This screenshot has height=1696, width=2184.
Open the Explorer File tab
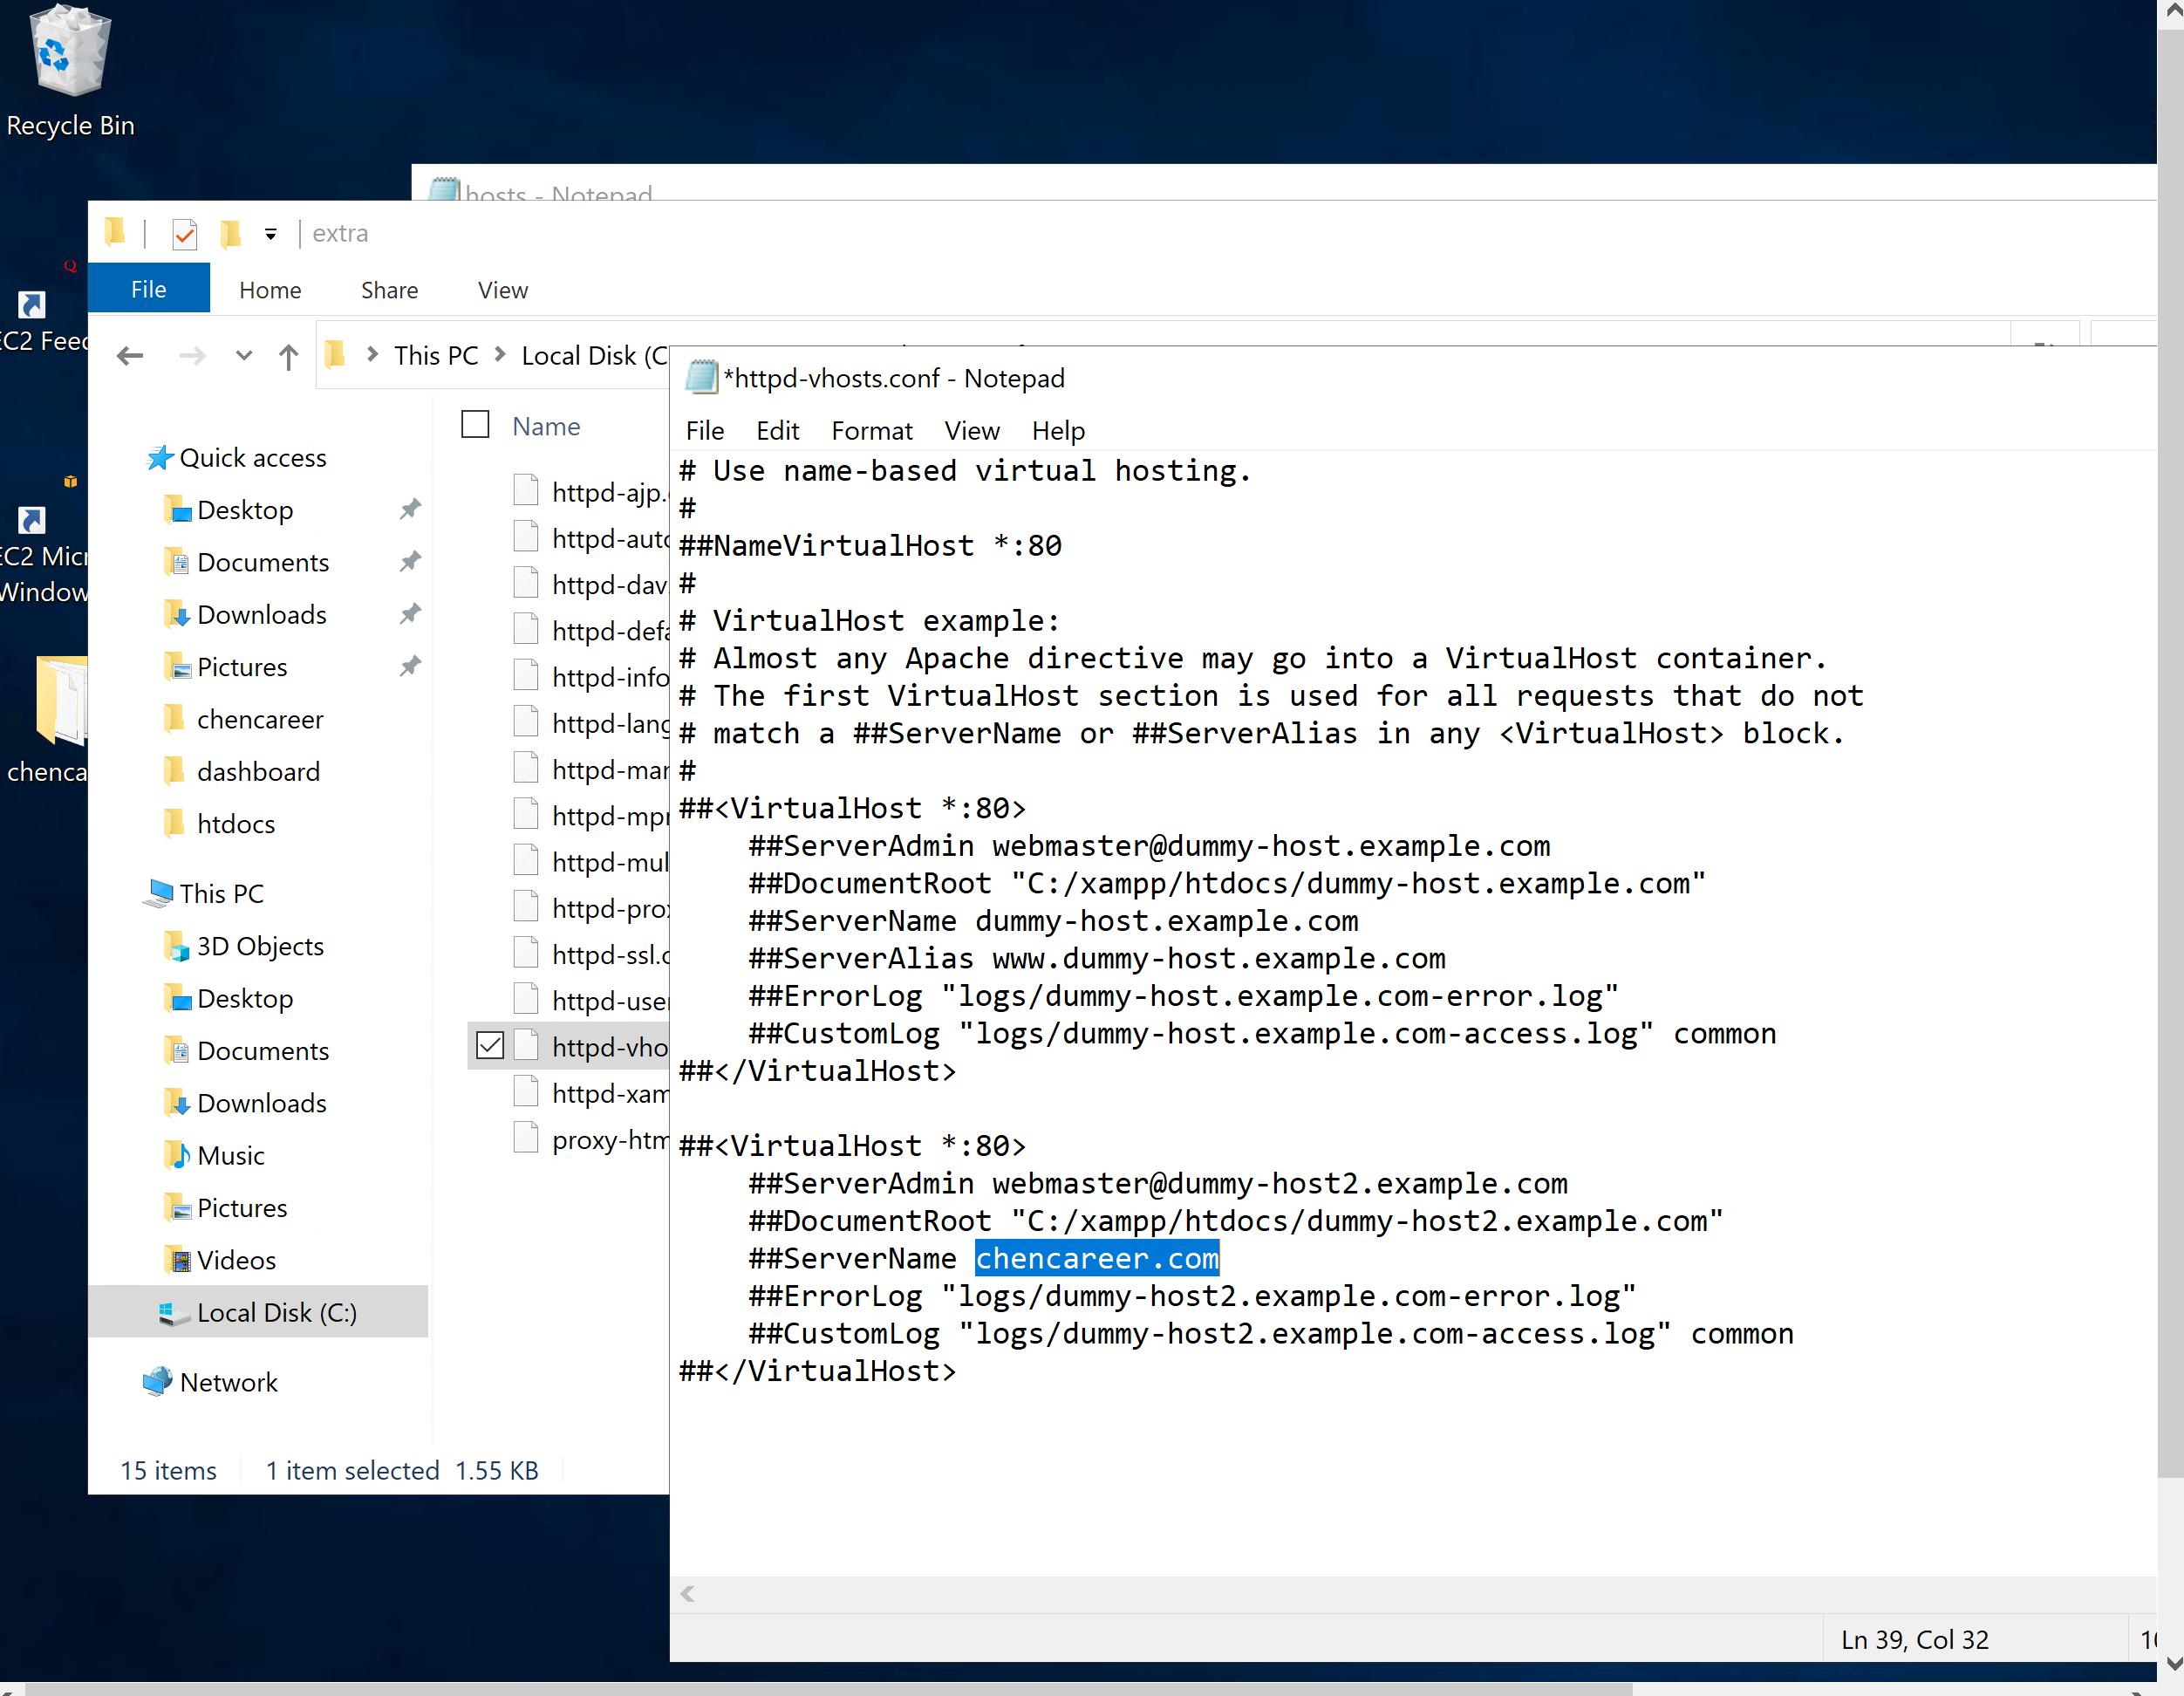point(149,289)
